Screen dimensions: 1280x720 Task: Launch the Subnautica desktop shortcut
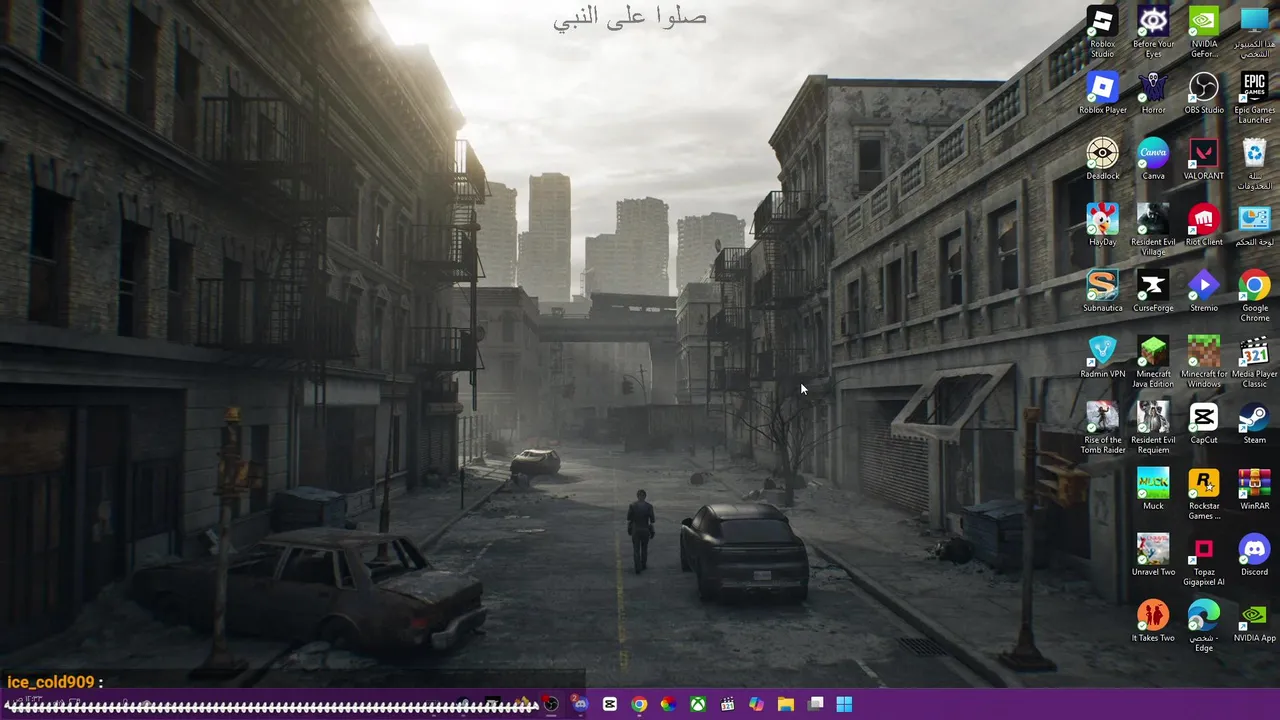pos(1102,291)
